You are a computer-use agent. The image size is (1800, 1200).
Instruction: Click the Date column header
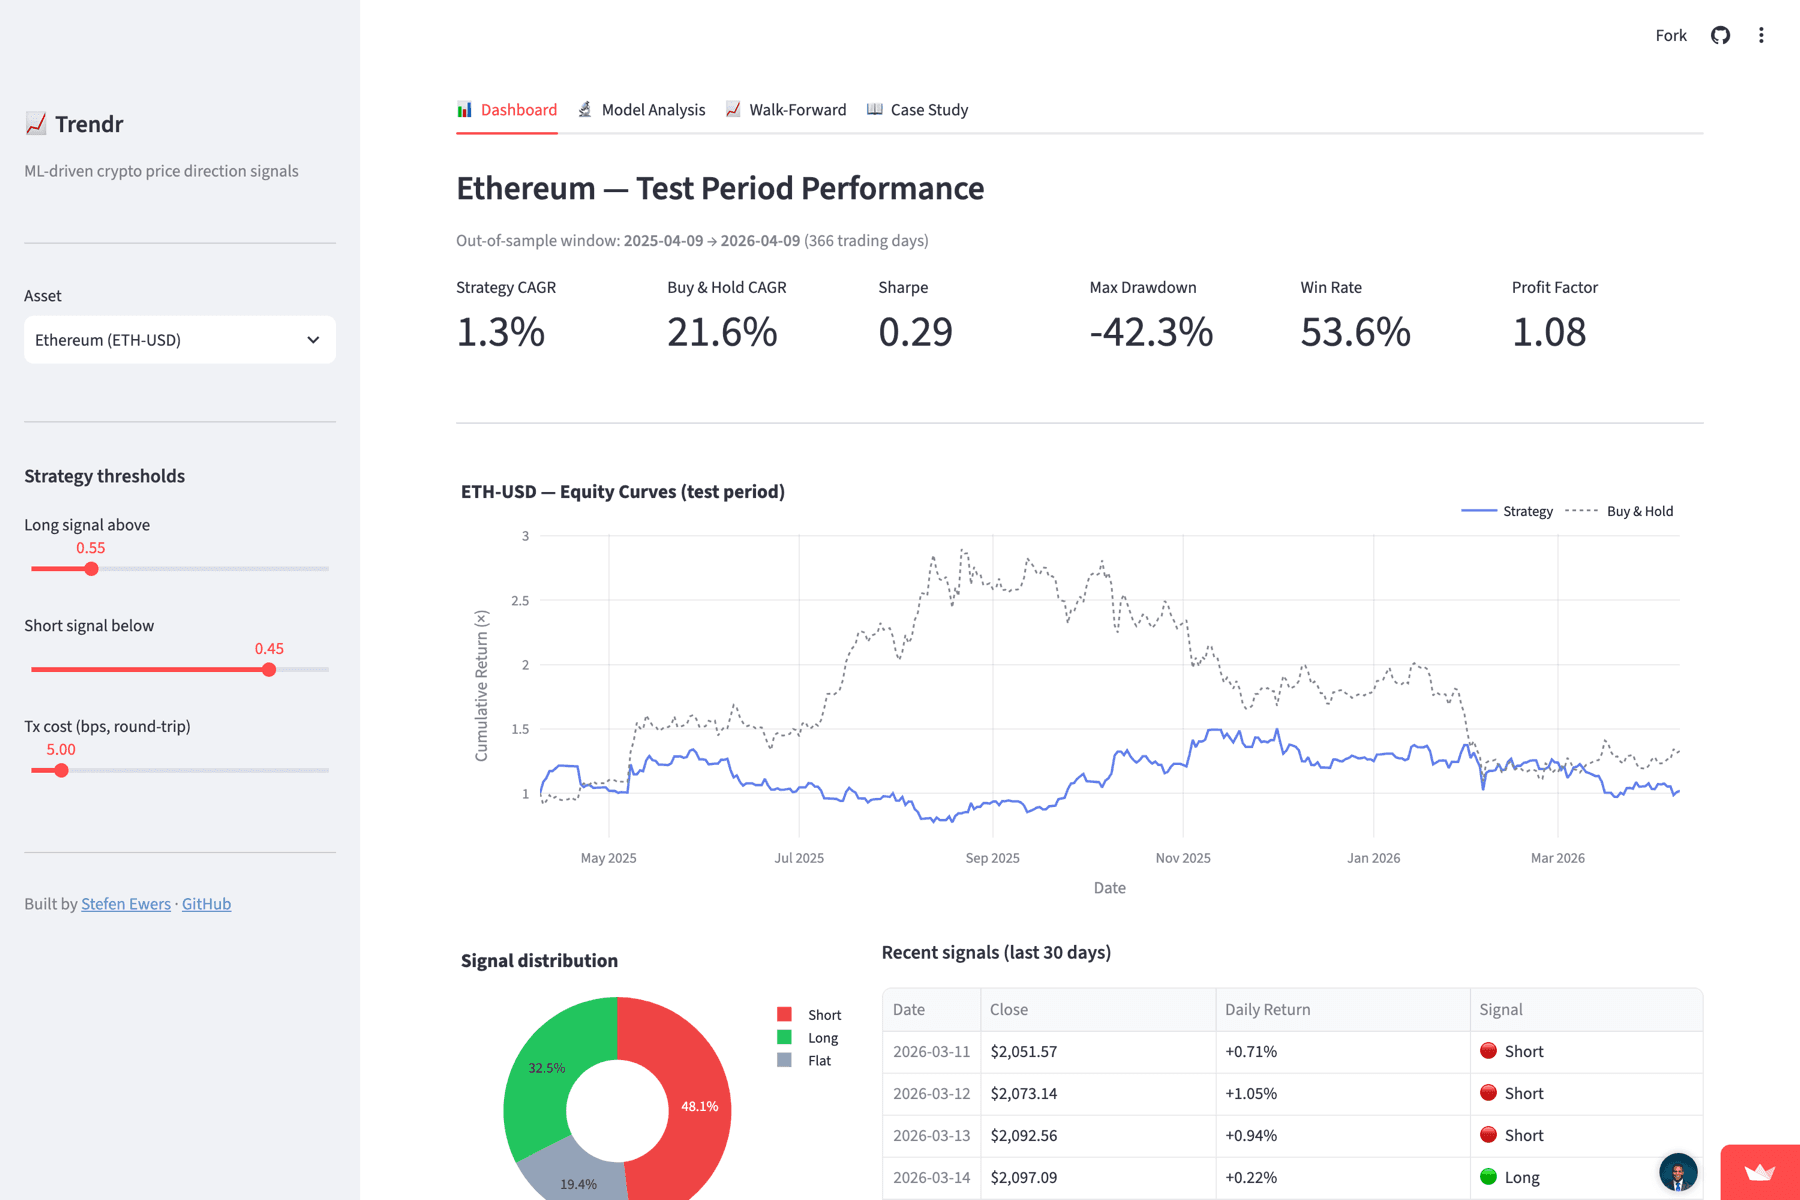click(932, 1010)
